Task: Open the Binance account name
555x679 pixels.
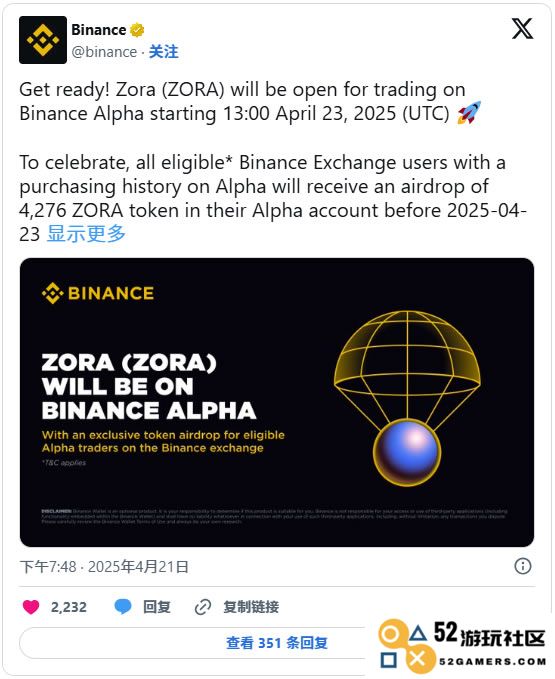Action: point(99,30)
